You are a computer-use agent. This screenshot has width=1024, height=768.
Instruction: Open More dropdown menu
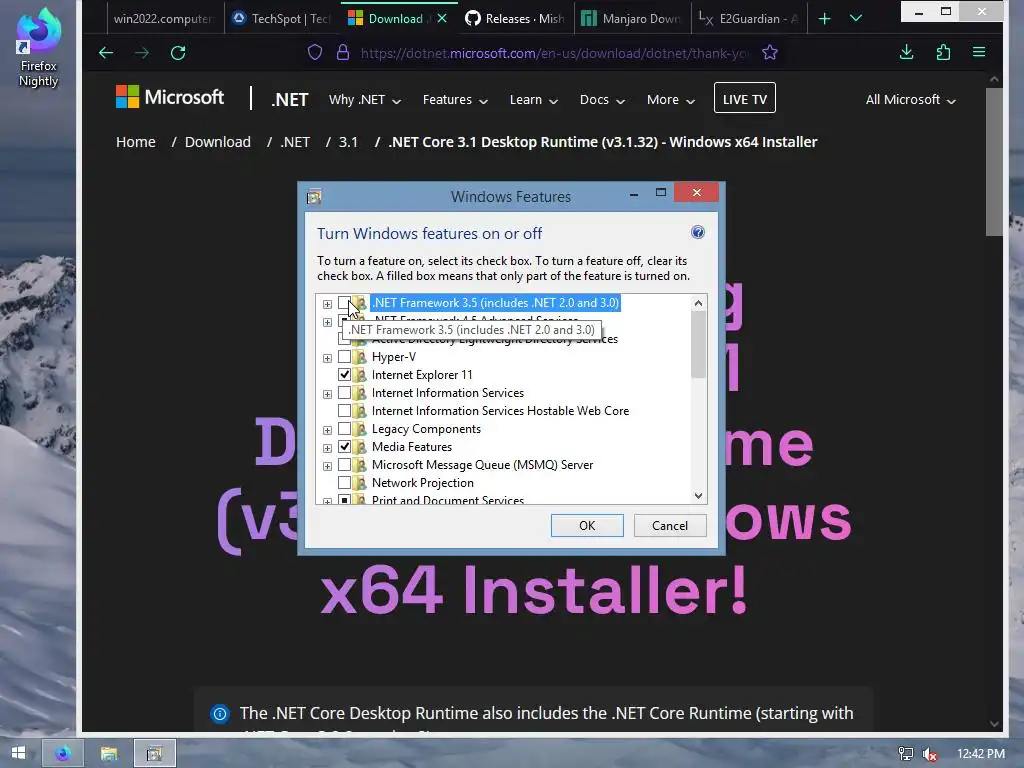[671, 100]
